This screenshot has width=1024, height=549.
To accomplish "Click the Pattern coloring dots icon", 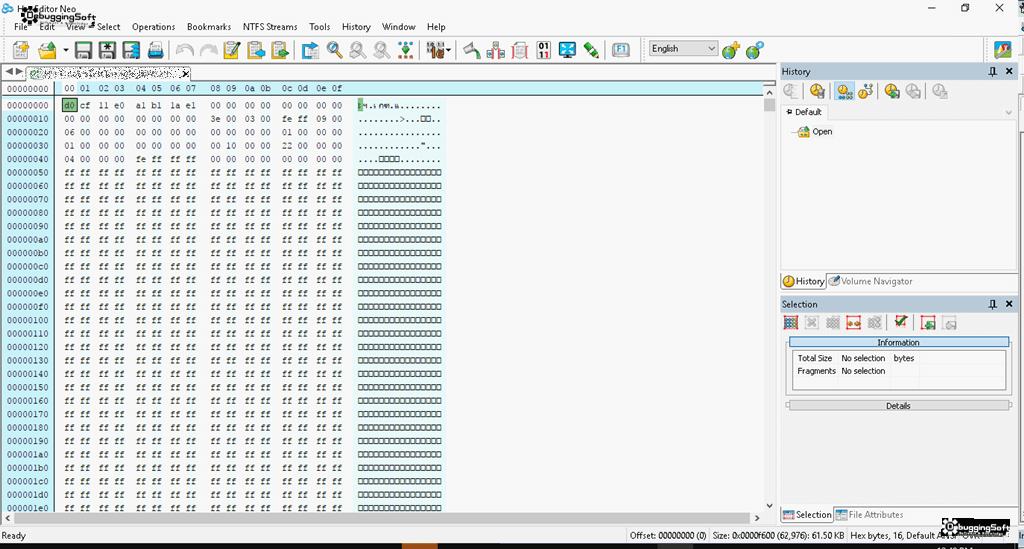I will pyautogui.click(x=406, y=50).
